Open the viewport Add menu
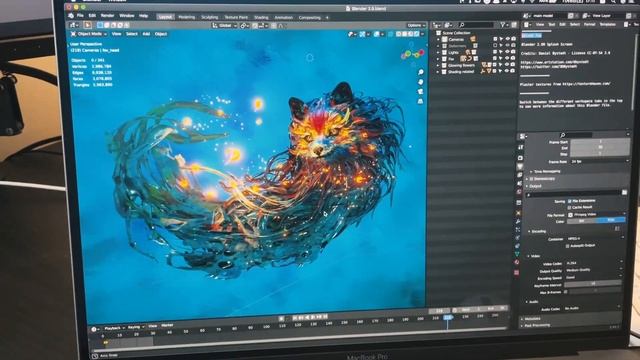This screenshot has height=360, width=640. (x=146, y=34)
